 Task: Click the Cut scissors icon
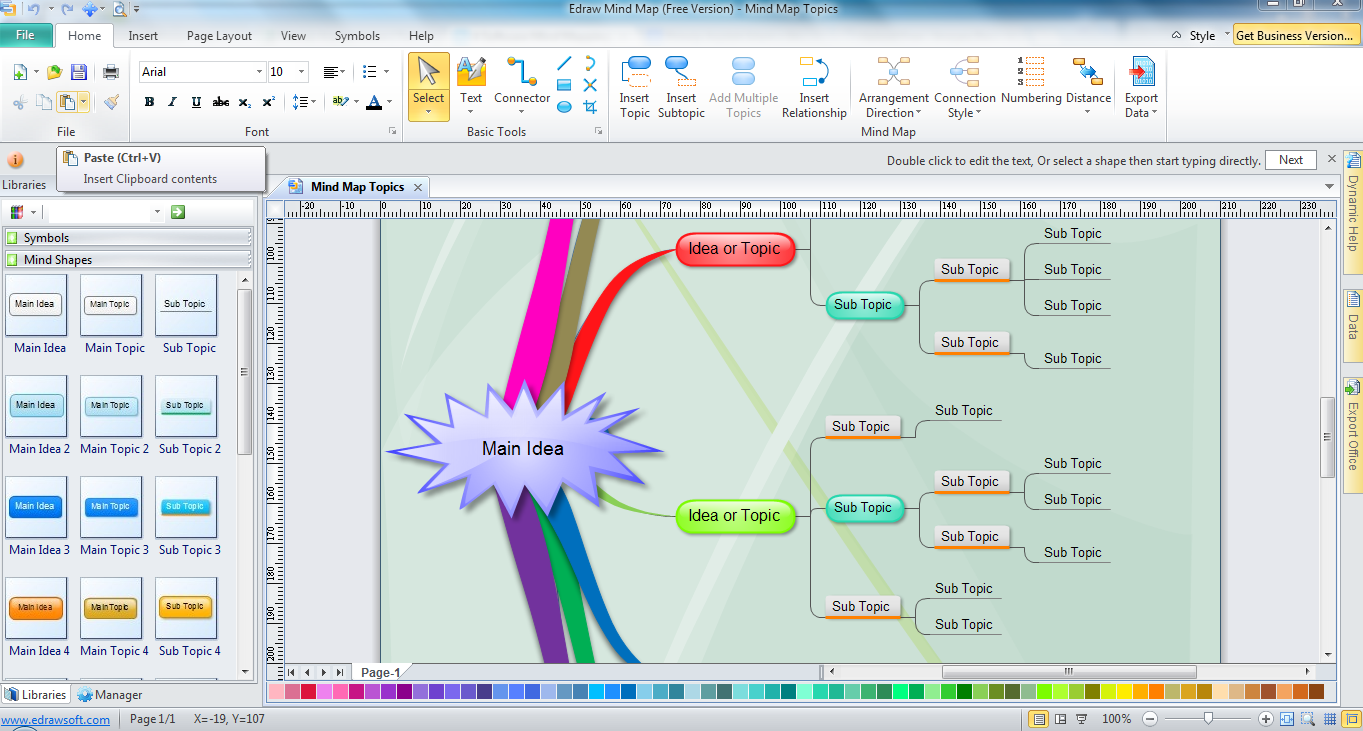pyautogui.click(x=19, y=102)
